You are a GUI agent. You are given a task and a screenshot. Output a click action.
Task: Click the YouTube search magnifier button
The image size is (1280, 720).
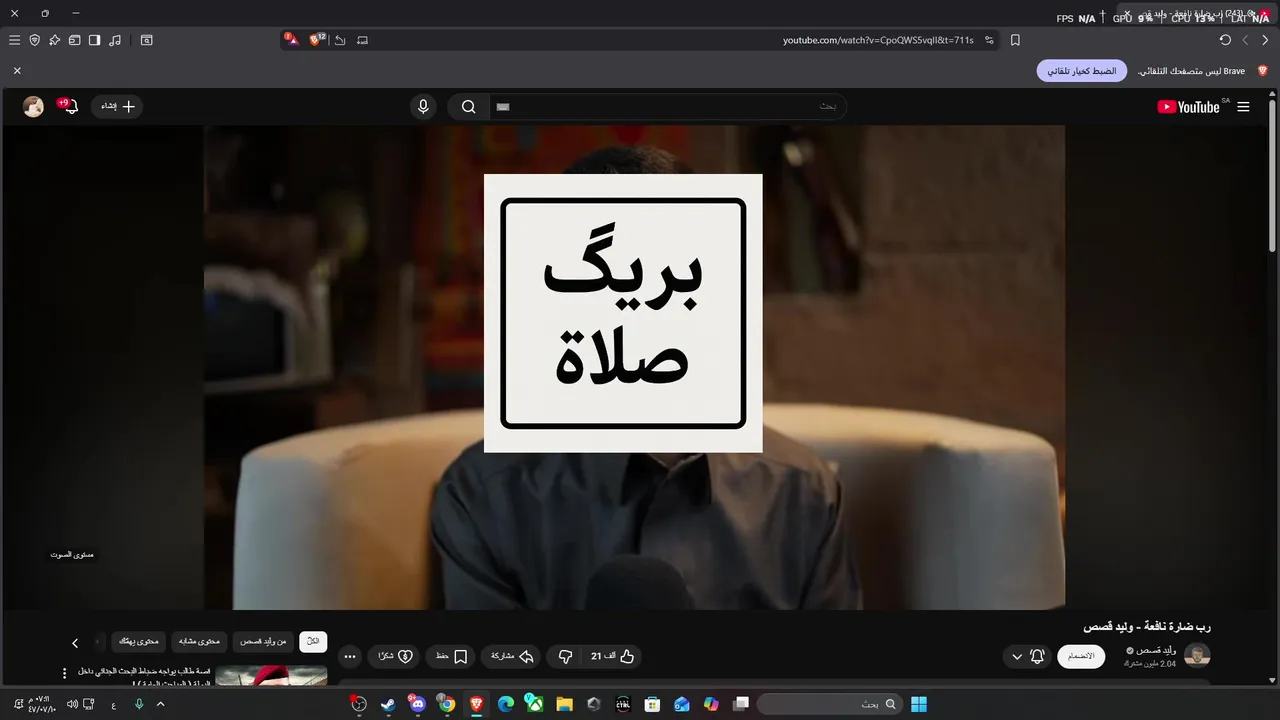(468, 107)
